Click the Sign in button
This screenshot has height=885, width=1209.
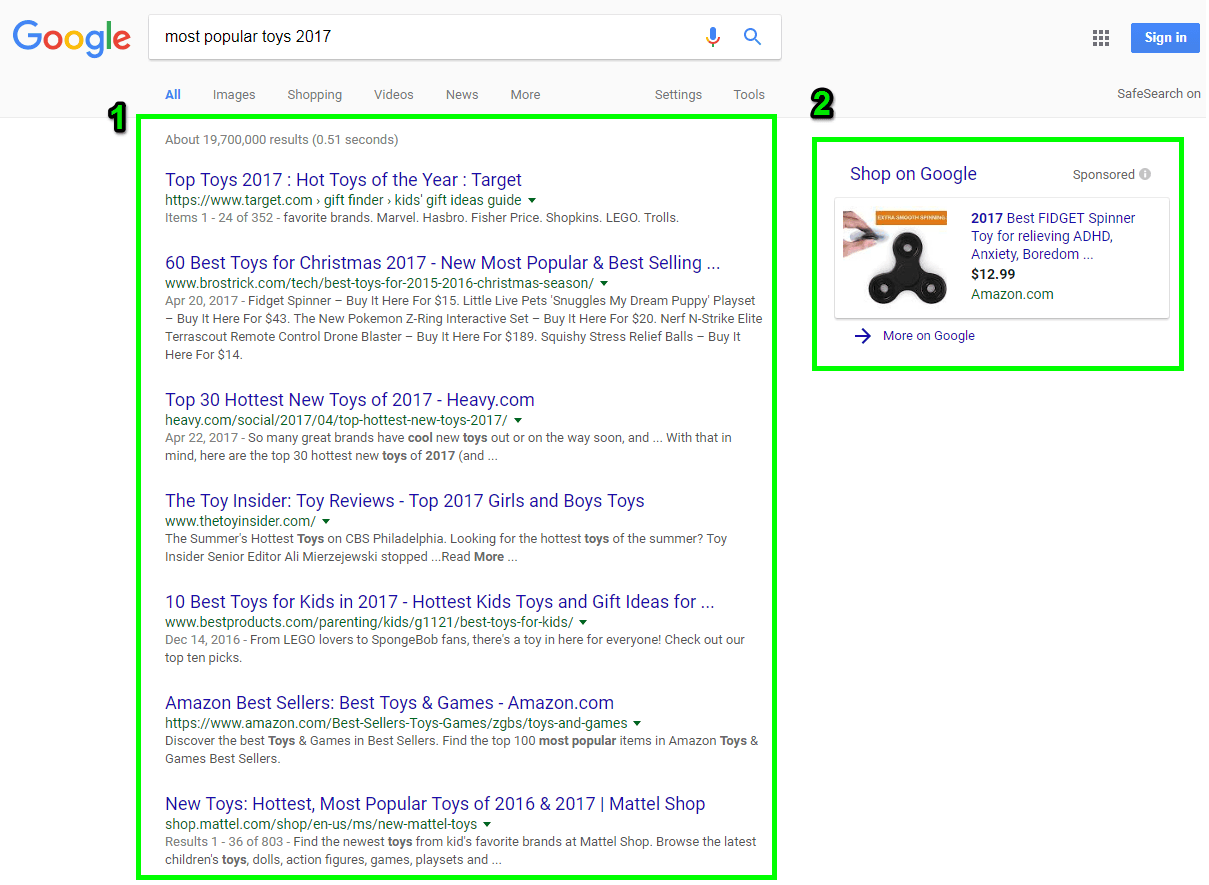1164,37
